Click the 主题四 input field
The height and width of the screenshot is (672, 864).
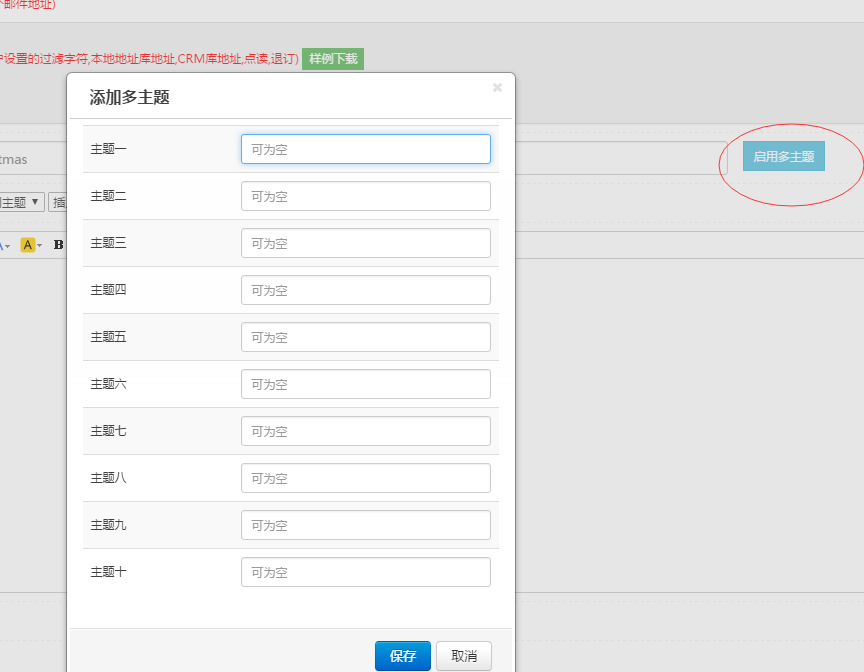[365, 290]
